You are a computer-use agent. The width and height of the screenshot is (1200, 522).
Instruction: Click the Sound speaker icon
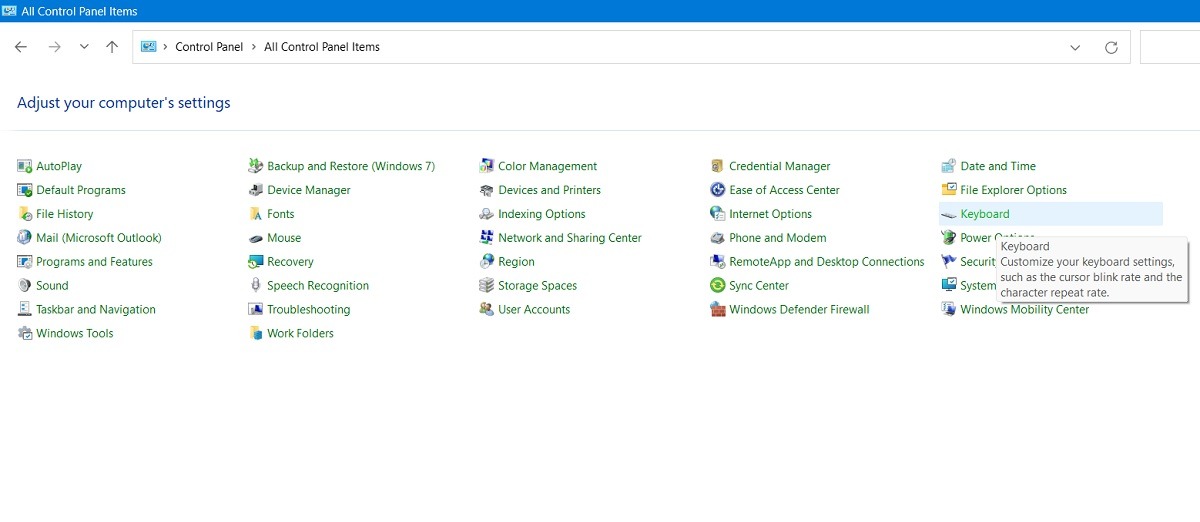pyautogui.click(x=25, y=286)
